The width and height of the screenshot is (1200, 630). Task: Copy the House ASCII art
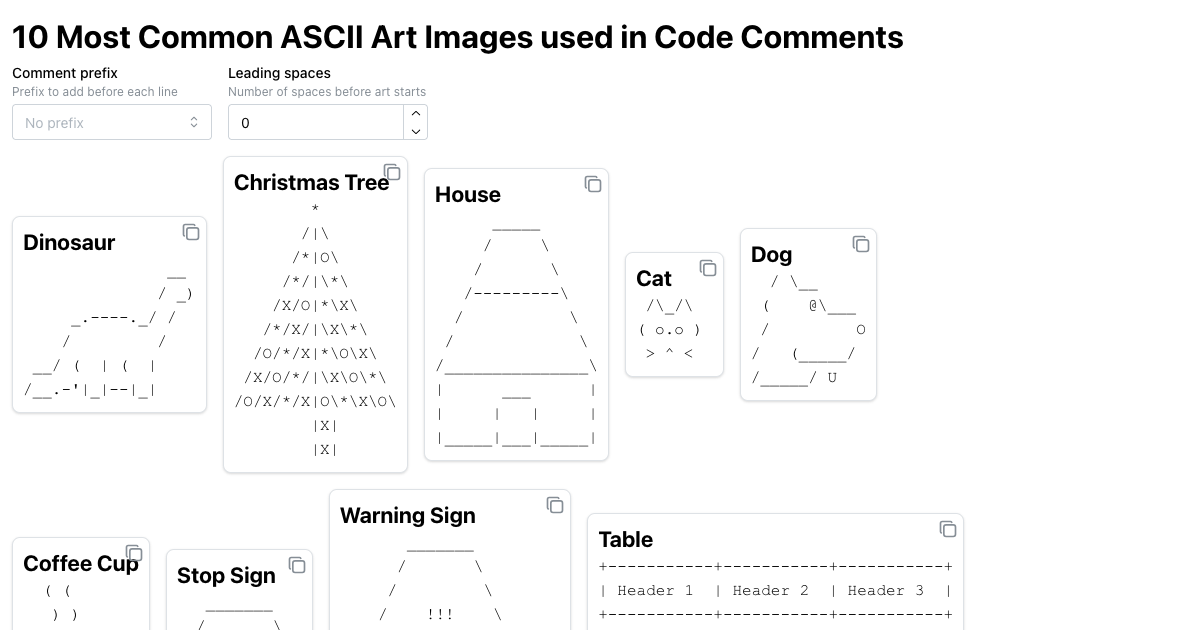[593, 184]
